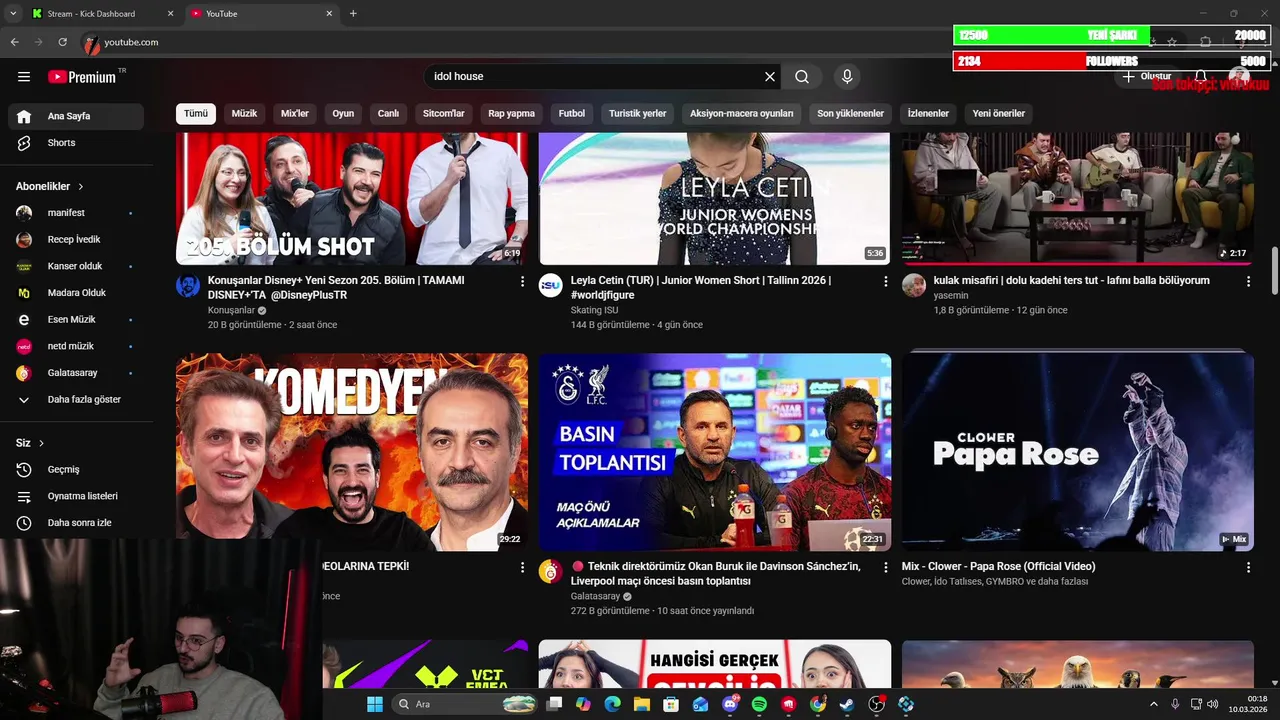Open Ana Sayfa in the sidebar
Image resolution: width=1280 pixels, height=720 pixels.
(x=76, y=116)
